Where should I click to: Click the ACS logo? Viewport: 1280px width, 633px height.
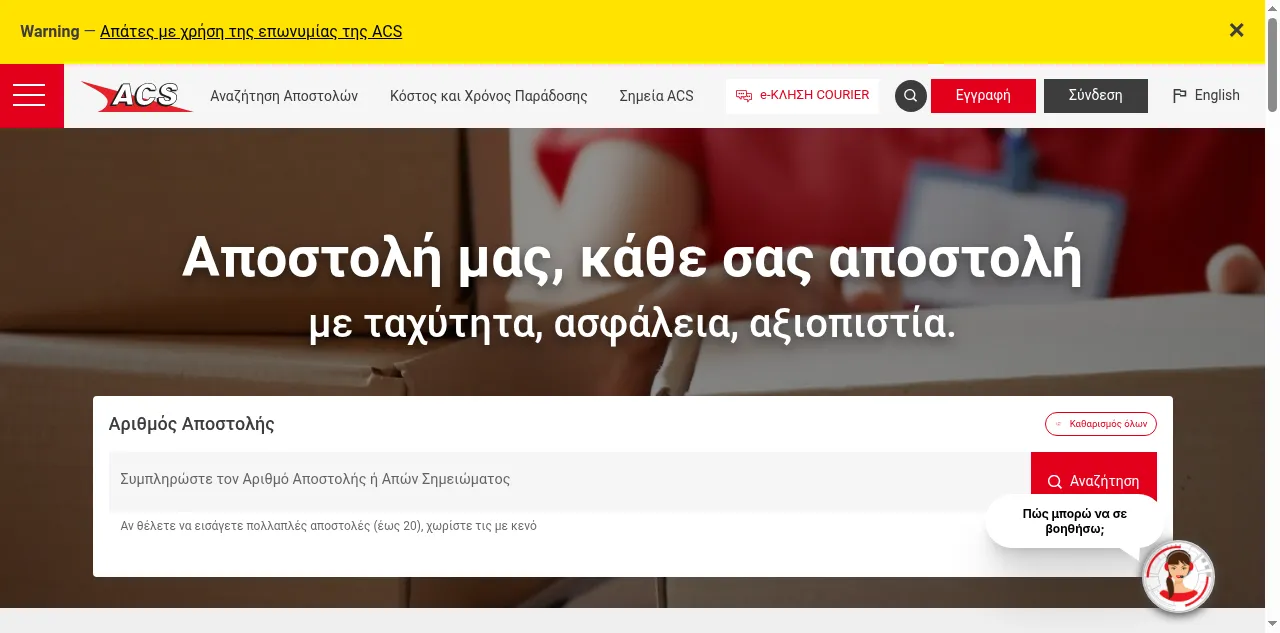[x=138, y=96]
